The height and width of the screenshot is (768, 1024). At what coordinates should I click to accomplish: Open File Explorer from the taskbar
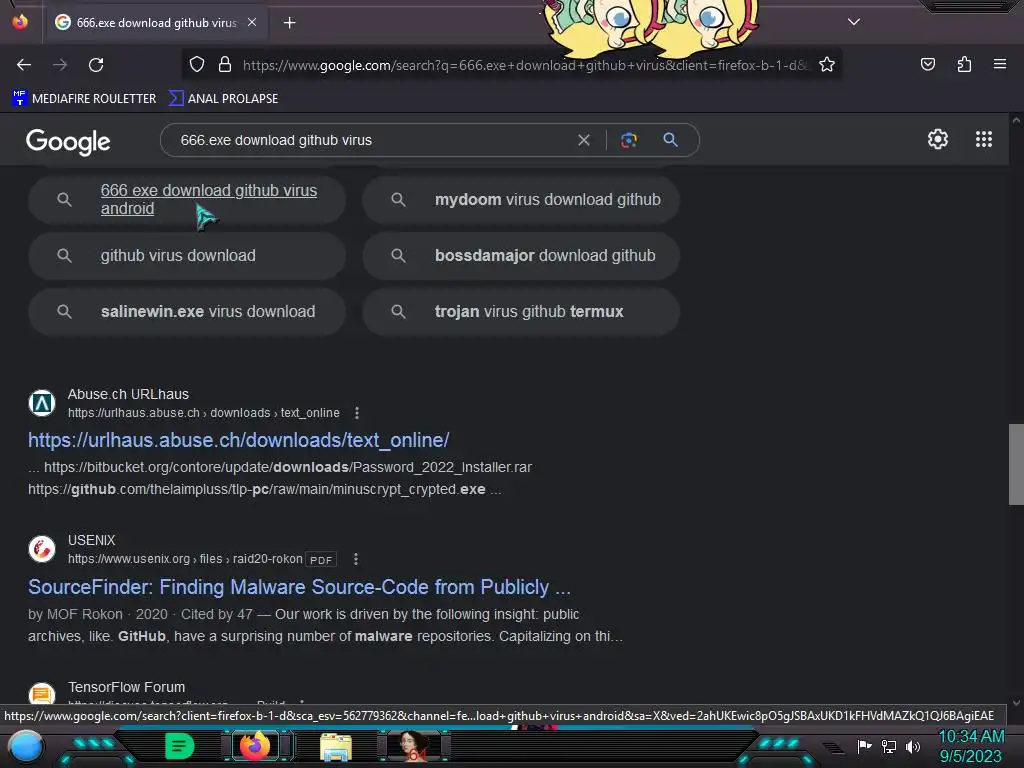point(336,747)
